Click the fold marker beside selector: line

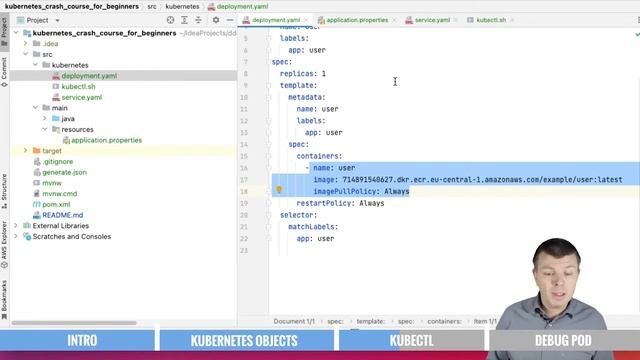click(268, 215)
